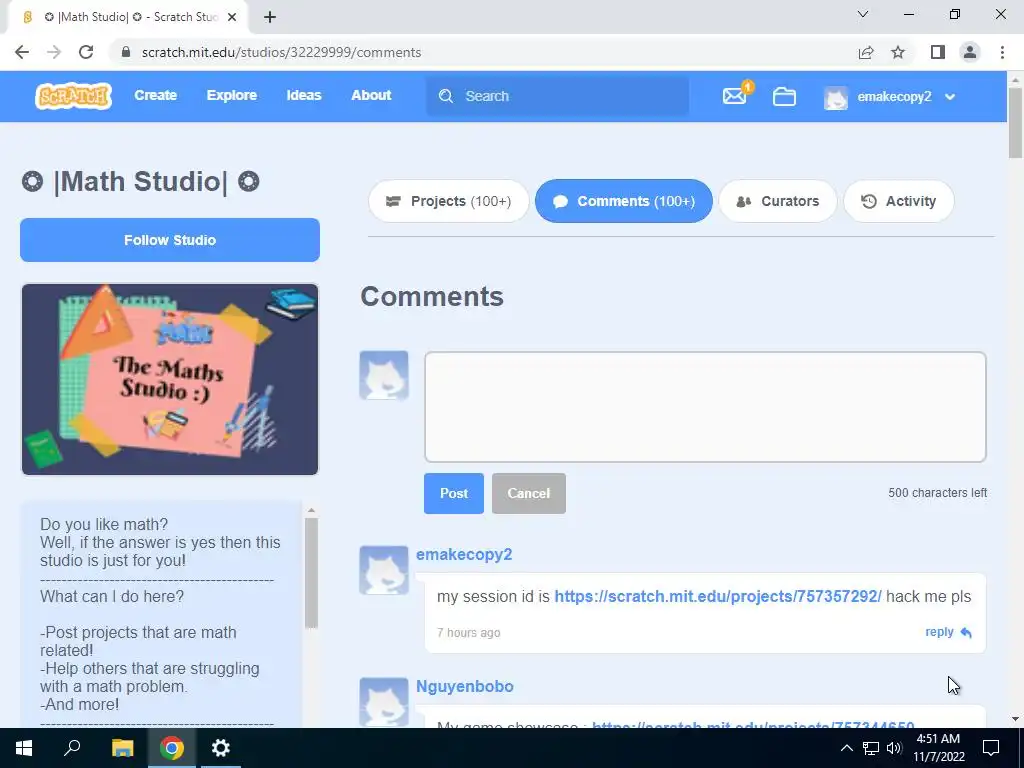The height and width of the screenshot is (768, 1024).
Task: Reload the page with the refresh icon
Action: click(86, 52)
